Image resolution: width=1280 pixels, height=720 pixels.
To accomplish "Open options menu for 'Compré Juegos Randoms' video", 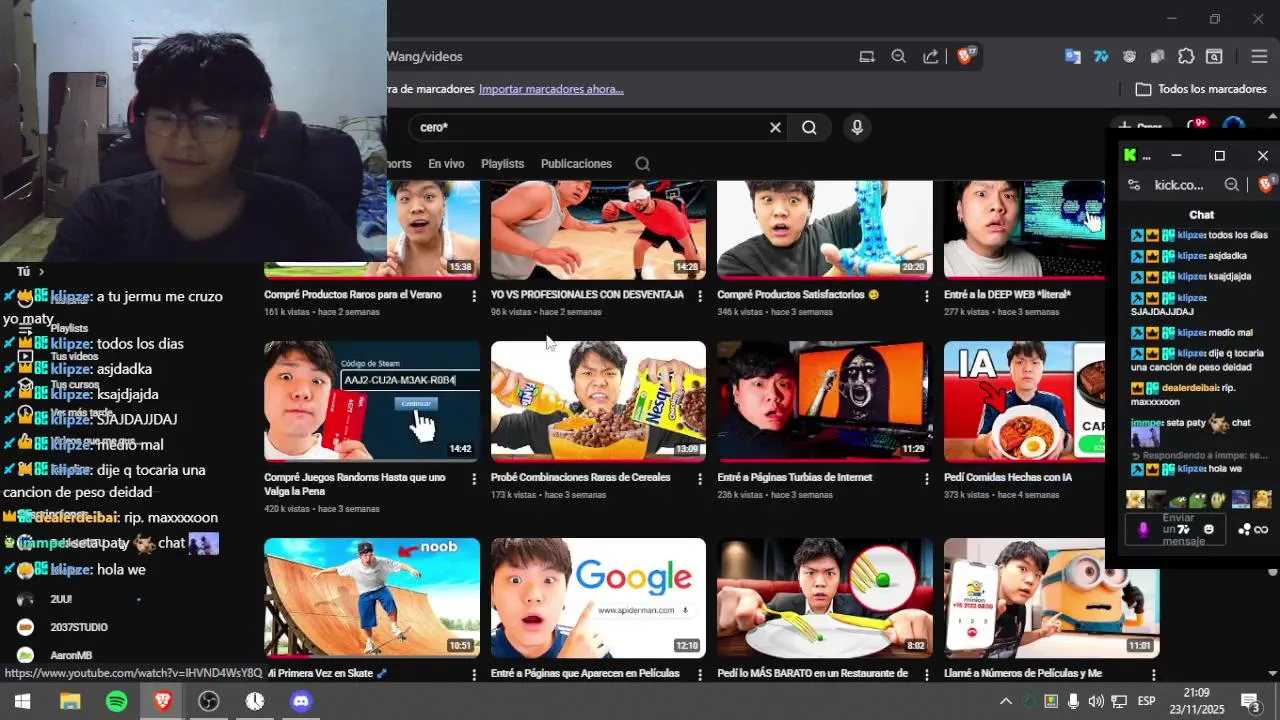I will point(474,479).
